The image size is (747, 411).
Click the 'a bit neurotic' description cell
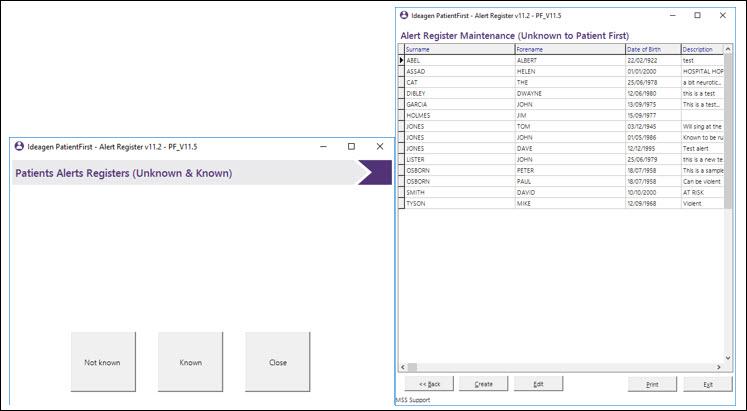tap(702, 82)
